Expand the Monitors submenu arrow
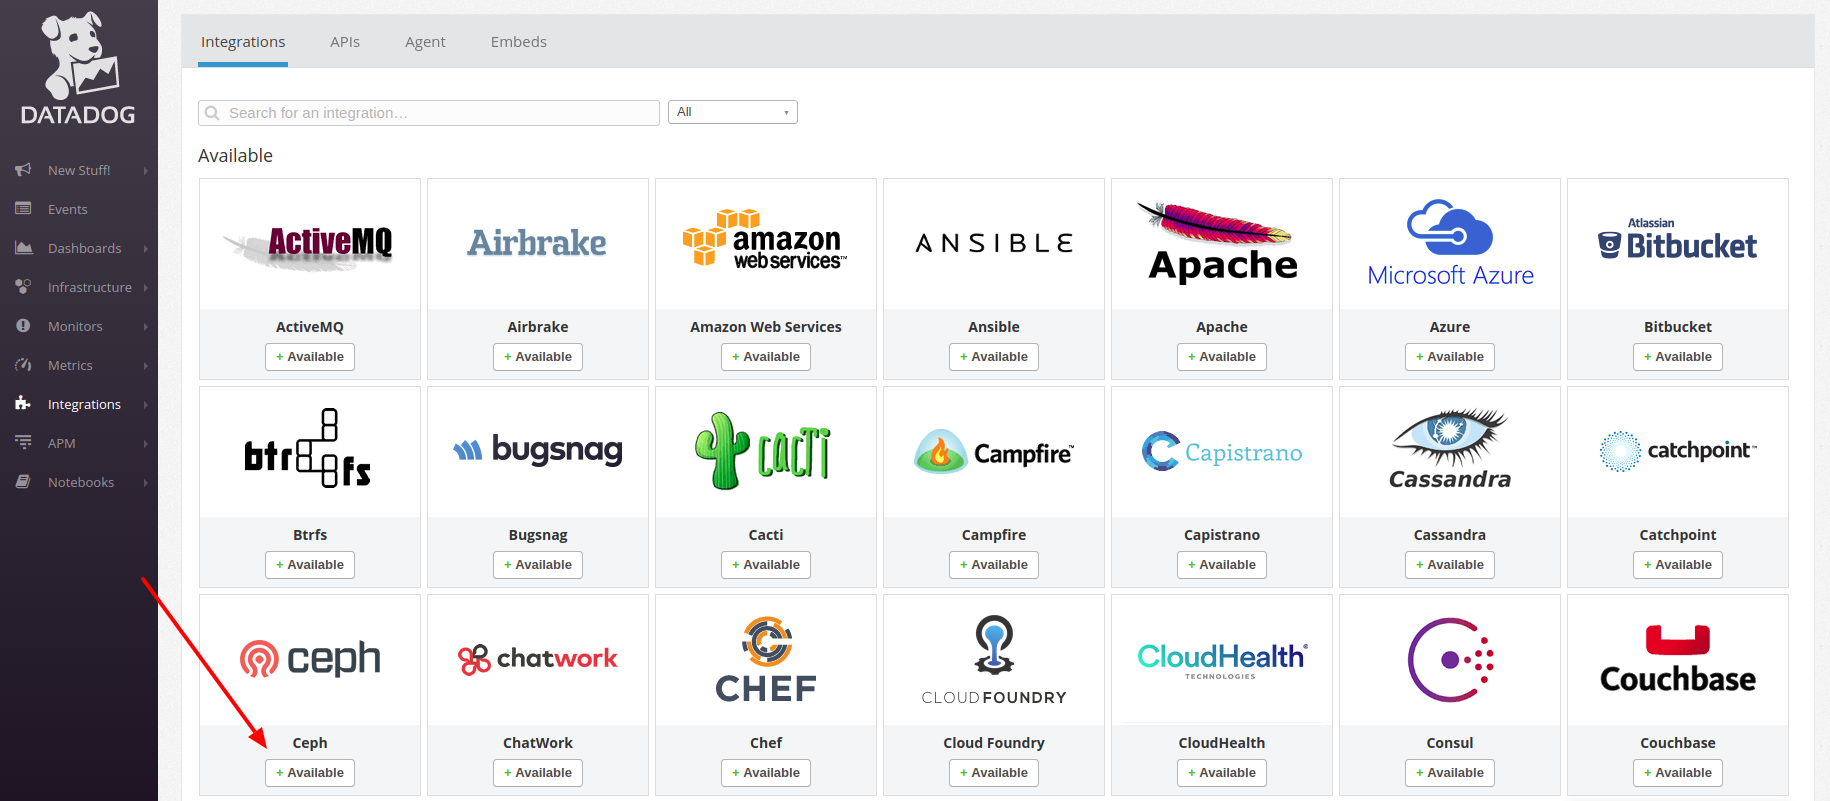 pos(146,327)
